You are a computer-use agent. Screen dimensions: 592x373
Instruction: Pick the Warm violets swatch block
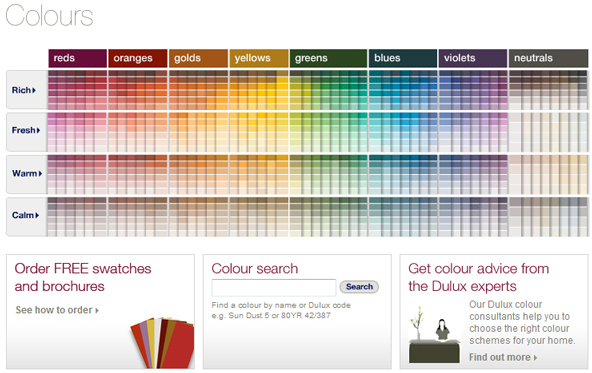pos(473,174)
